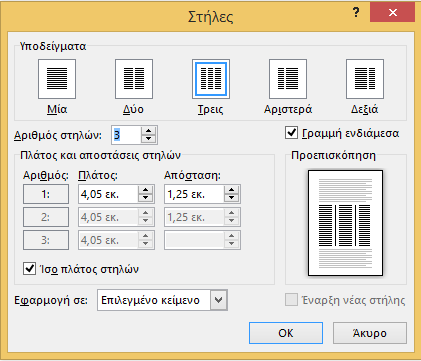
Task: Open the Εφαρμογή σε dropdown
Action: [x=219, y=300]
